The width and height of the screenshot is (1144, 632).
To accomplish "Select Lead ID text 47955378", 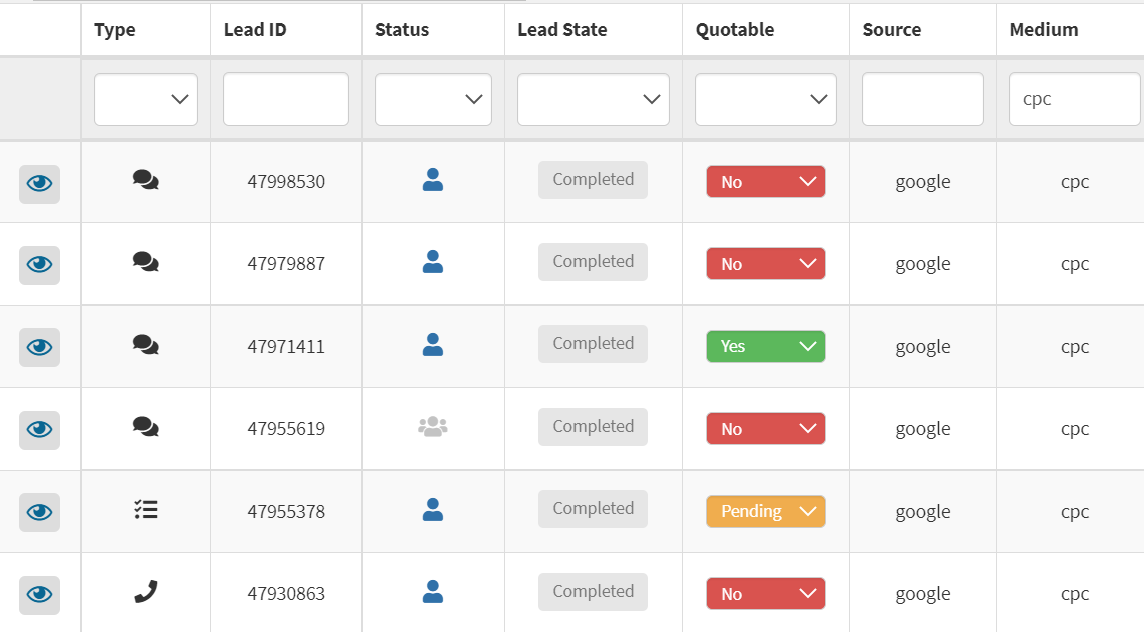I will tap(286, 512).
